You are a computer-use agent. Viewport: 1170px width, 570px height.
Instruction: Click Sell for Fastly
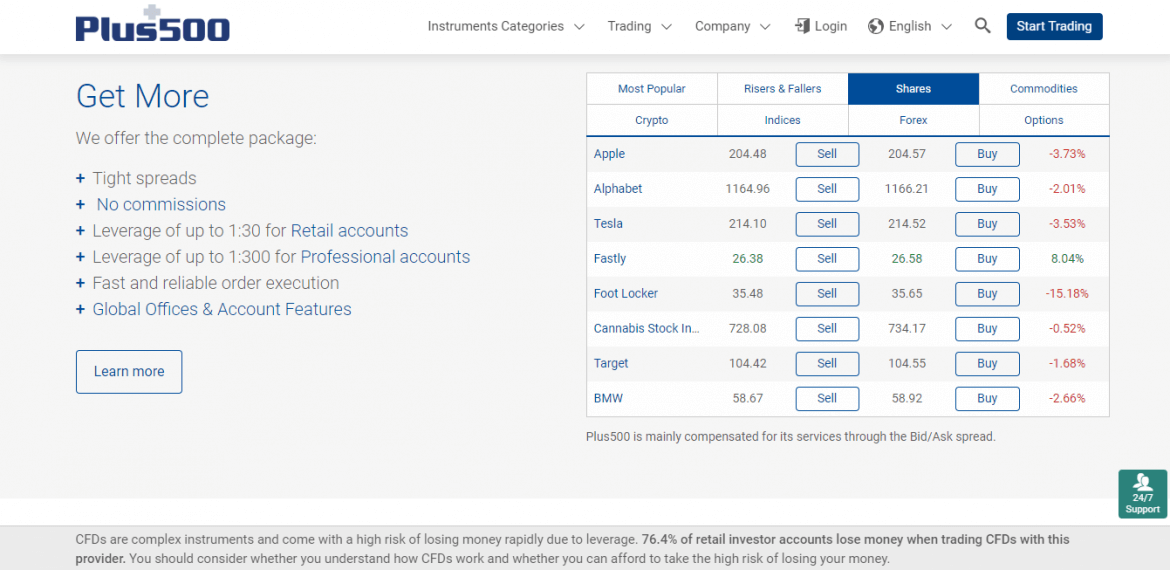(827, 259)
